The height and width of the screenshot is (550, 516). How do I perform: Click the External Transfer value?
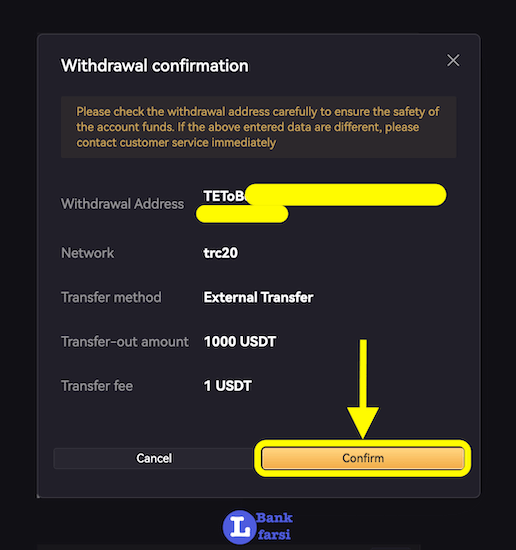259,297
